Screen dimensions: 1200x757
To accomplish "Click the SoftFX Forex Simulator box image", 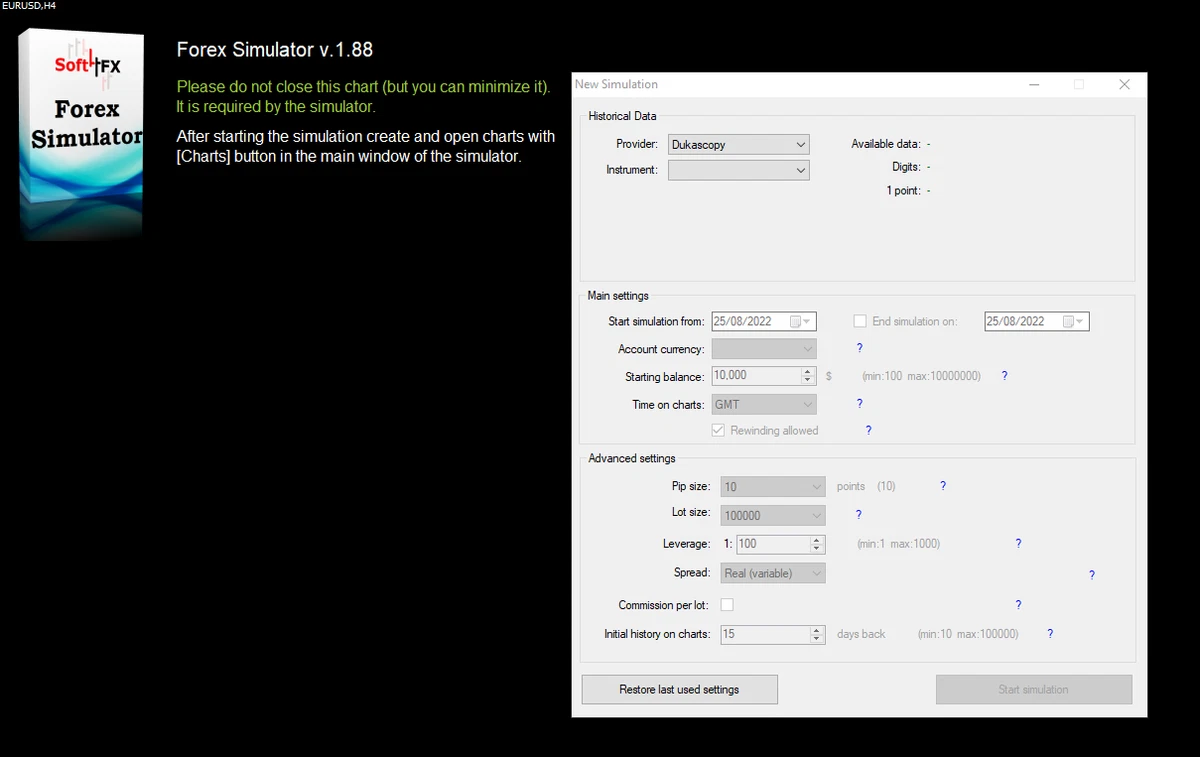I will click(82, 135).
